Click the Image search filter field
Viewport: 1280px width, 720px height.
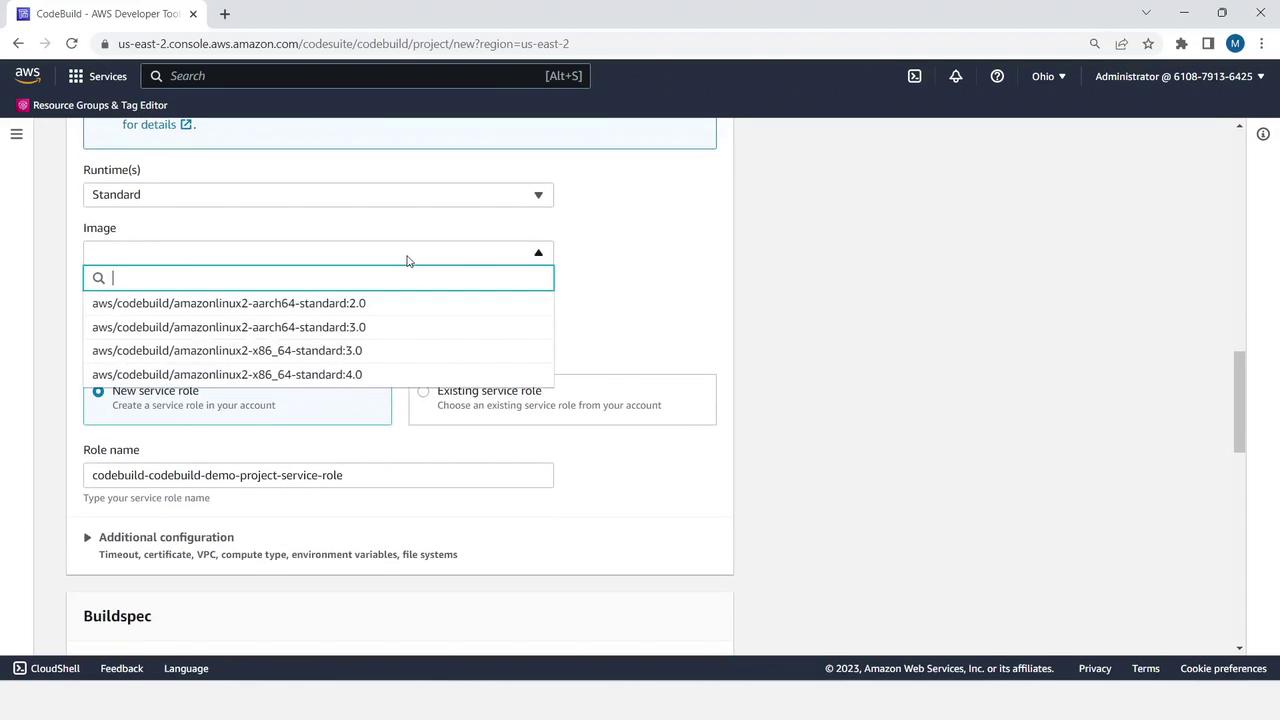pos(318,278)
